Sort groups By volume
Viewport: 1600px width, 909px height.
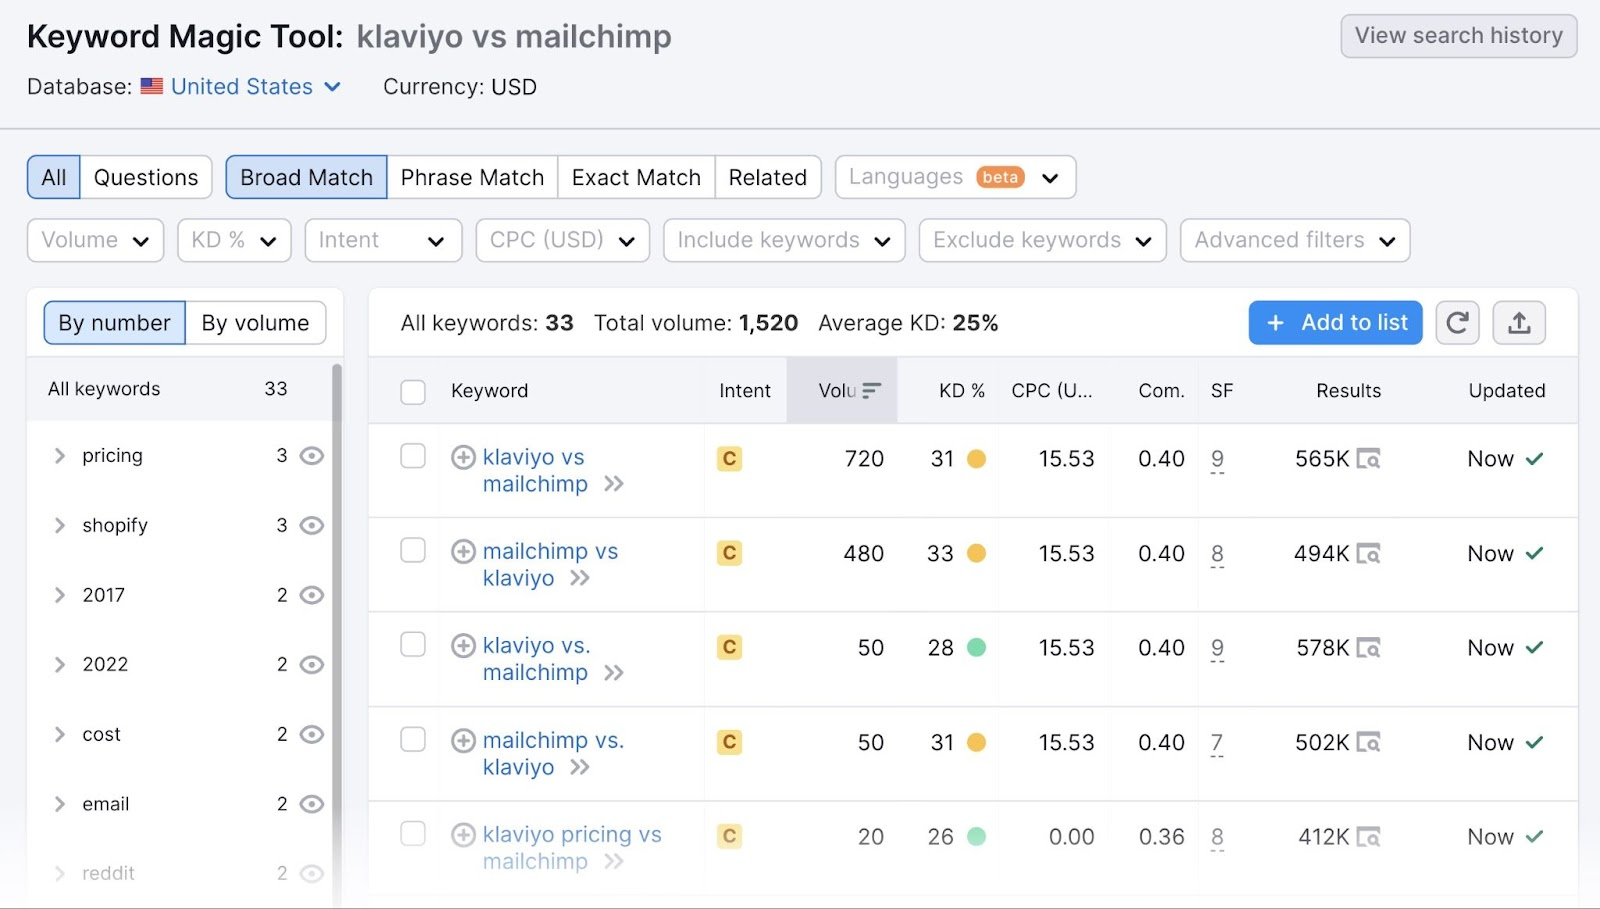255,323
